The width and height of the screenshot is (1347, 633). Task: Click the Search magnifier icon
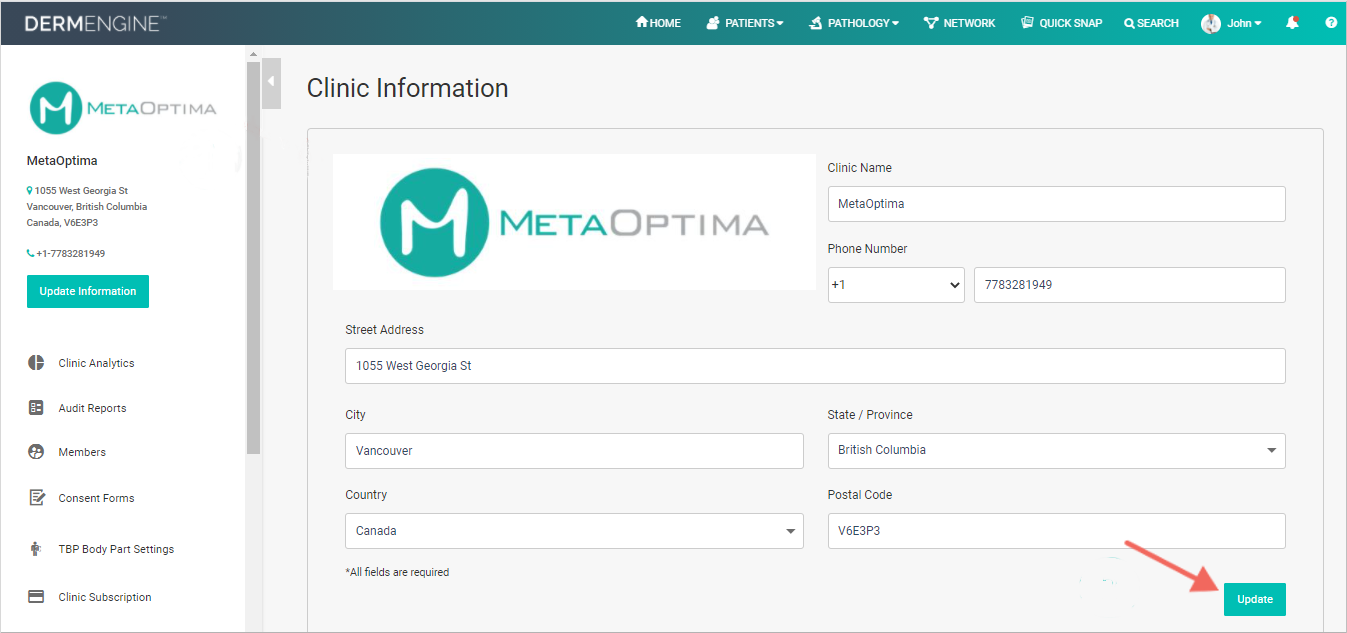pos(1129,23)
